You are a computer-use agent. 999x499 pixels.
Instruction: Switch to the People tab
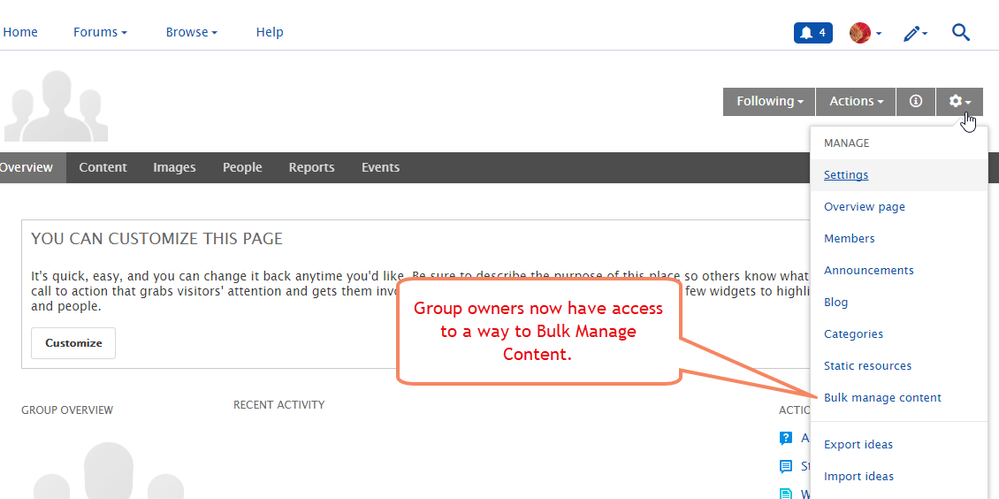tap(242, 167)
